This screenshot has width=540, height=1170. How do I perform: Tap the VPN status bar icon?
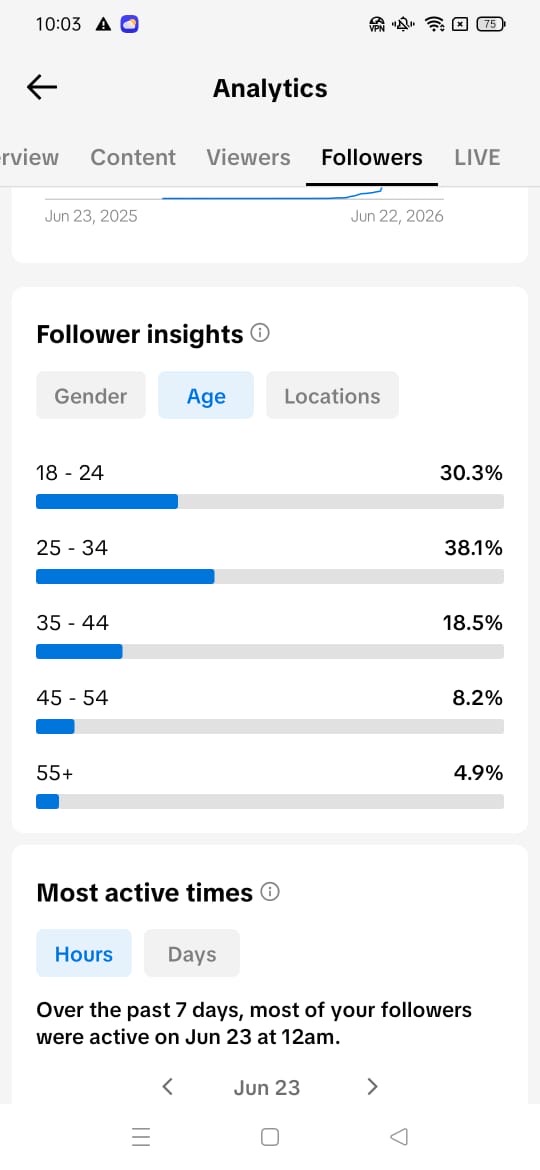click(x=377, y=25)
